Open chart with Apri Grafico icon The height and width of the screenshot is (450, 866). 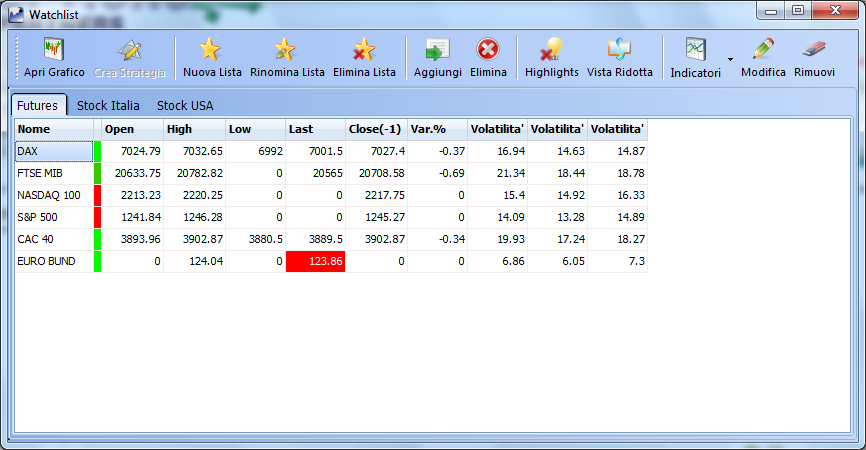(x=54, y=50)
